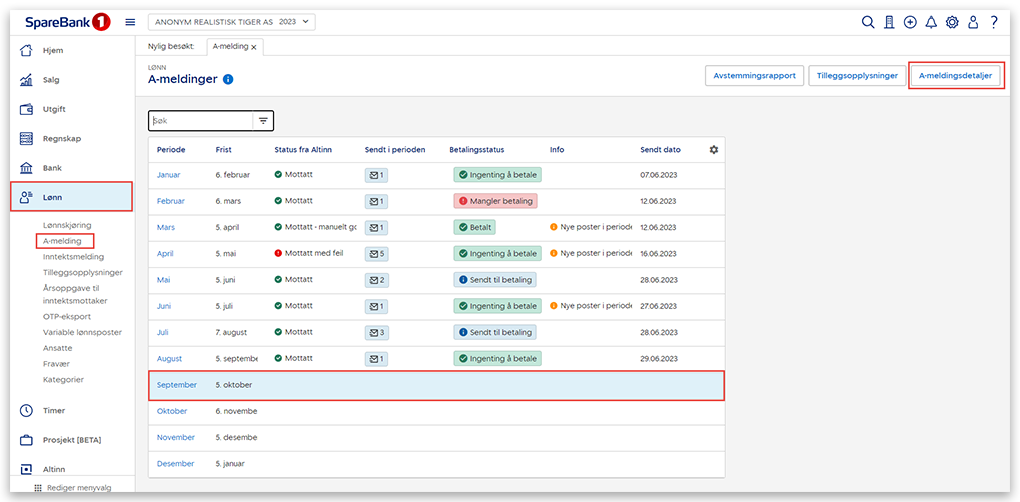Click the A-meldingsdetaljer button

[x=955, y=75]
